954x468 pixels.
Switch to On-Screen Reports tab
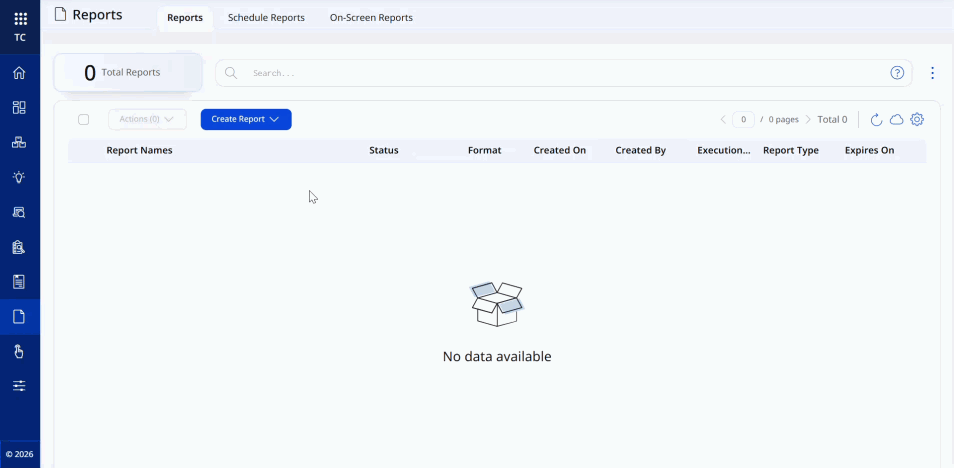371,18
